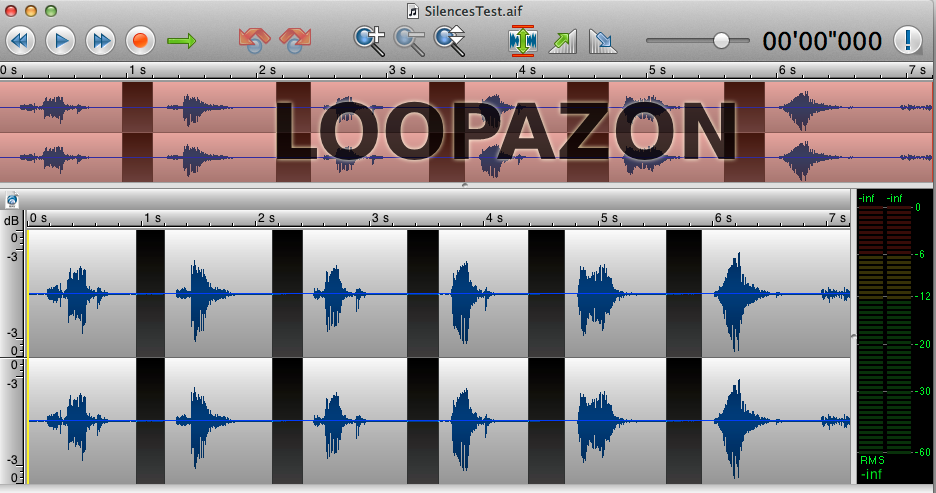Click the redo arrow icon
Viewport: 936px width, 493px height.
point(295,41)
